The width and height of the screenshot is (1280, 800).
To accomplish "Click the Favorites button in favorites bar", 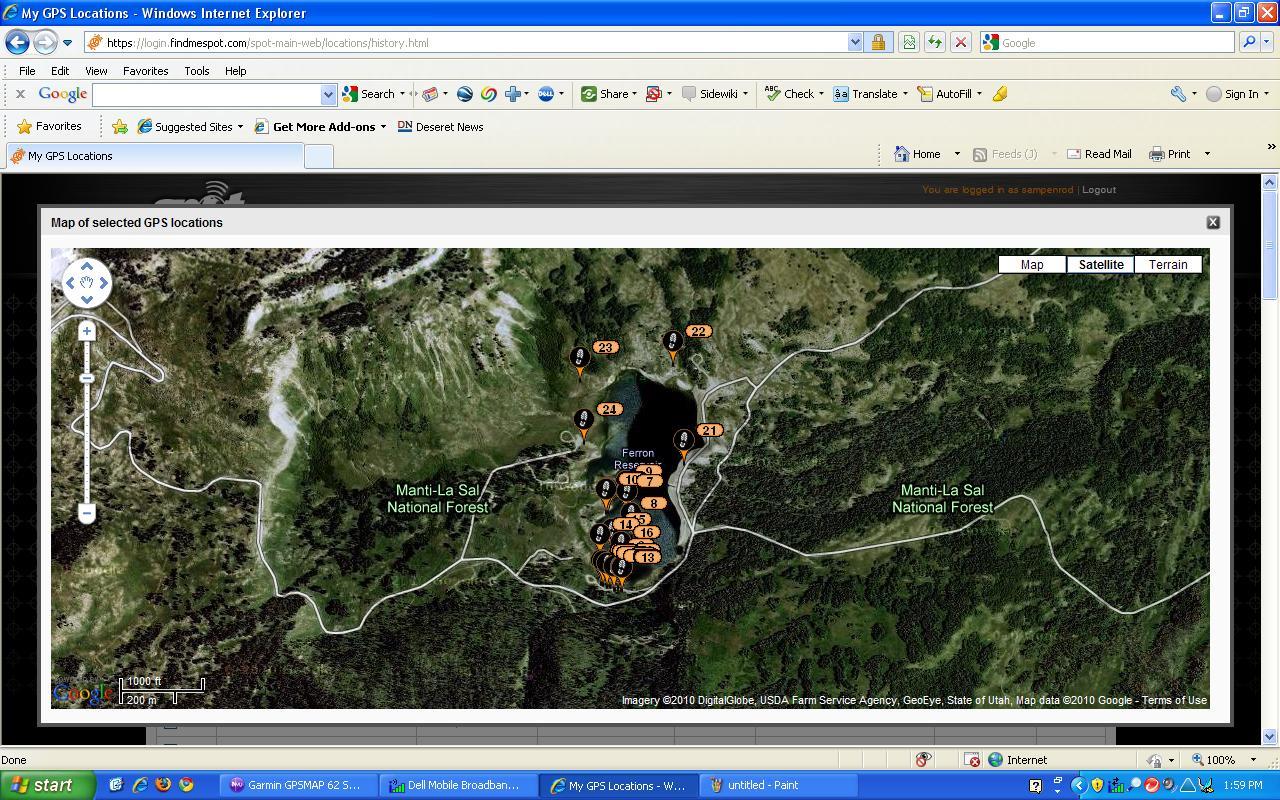I will point(49,127).
